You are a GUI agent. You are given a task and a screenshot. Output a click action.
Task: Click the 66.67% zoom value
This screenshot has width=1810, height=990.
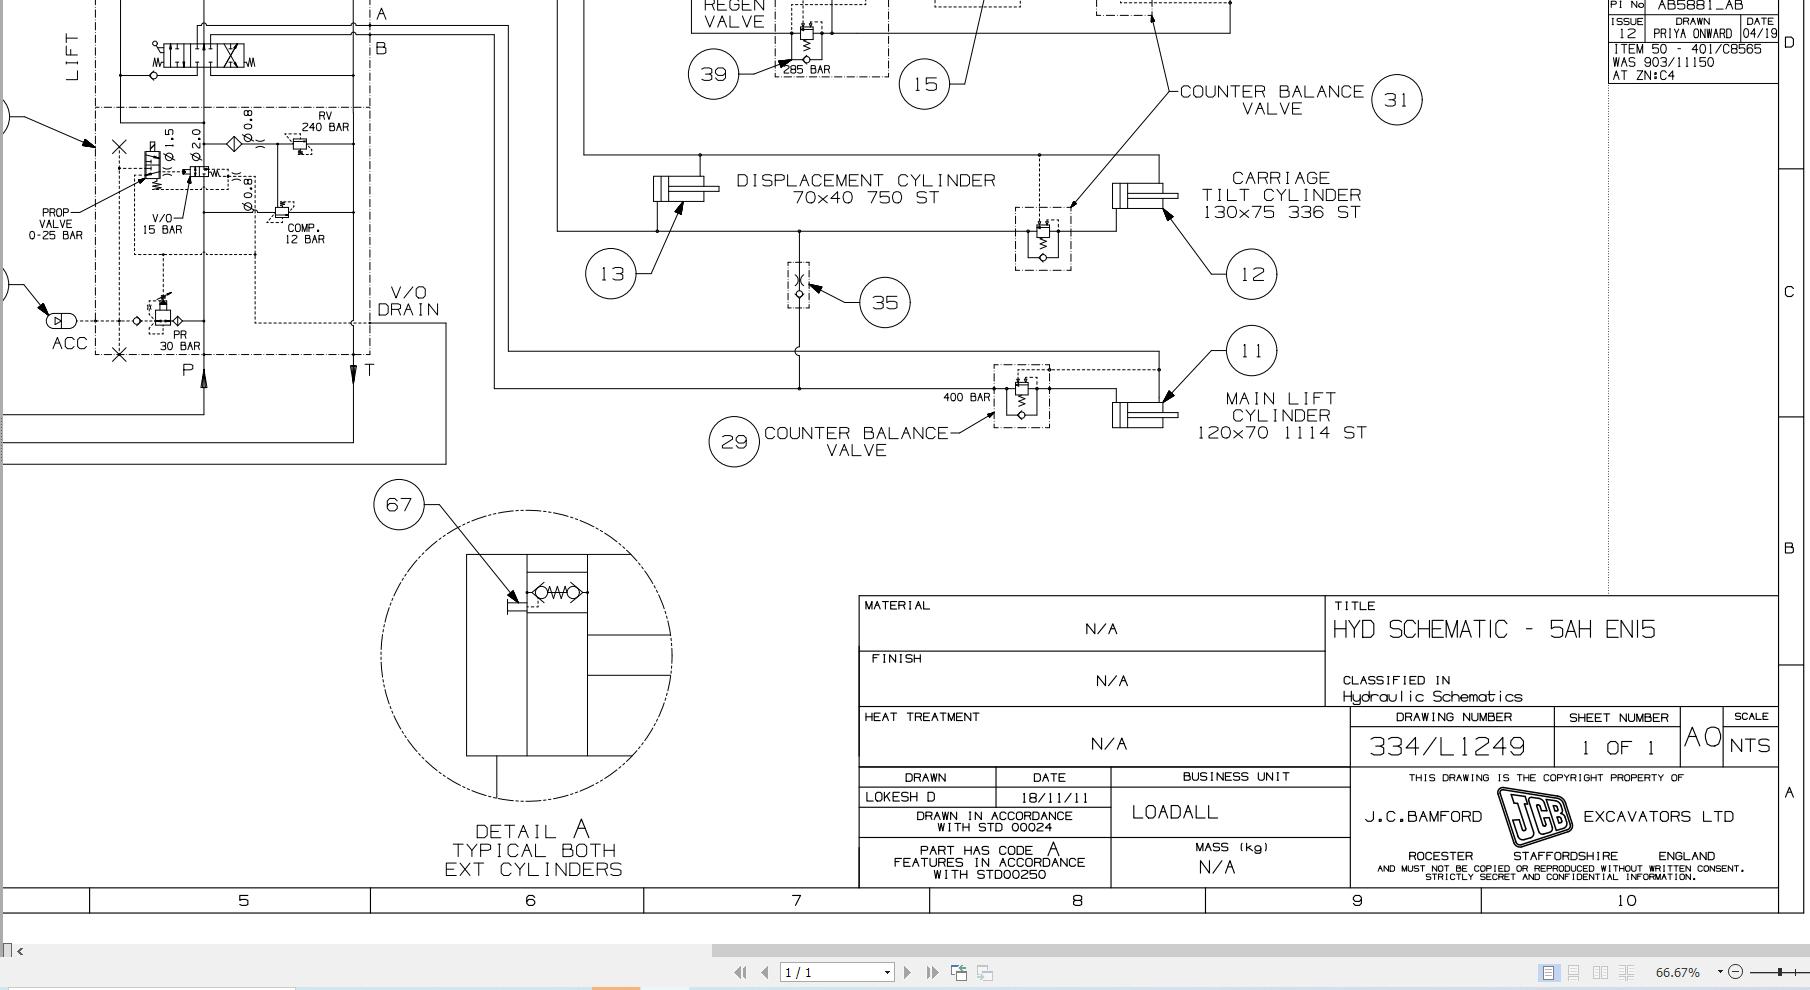(x=1678, y=972)
